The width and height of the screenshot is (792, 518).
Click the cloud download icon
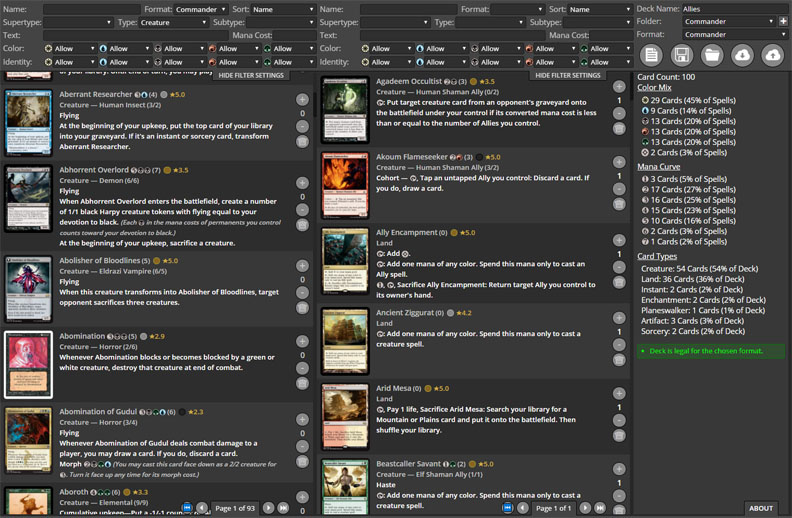742,55
